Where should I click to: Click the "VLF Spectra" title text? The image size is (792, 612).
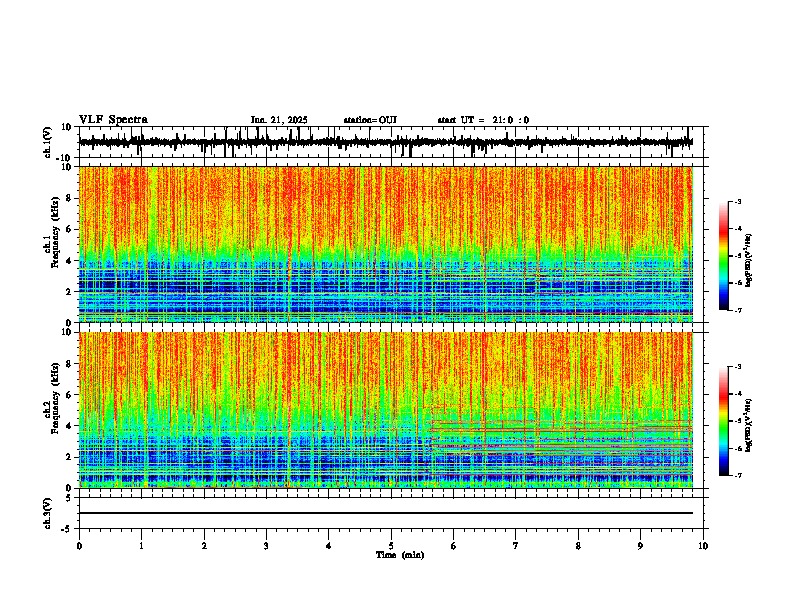pos(113,120)
